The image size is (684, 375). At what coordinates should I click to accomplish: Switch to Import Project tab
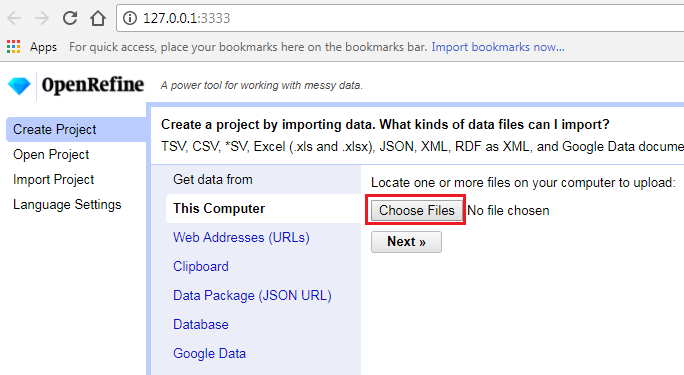[x=54, y=179]
